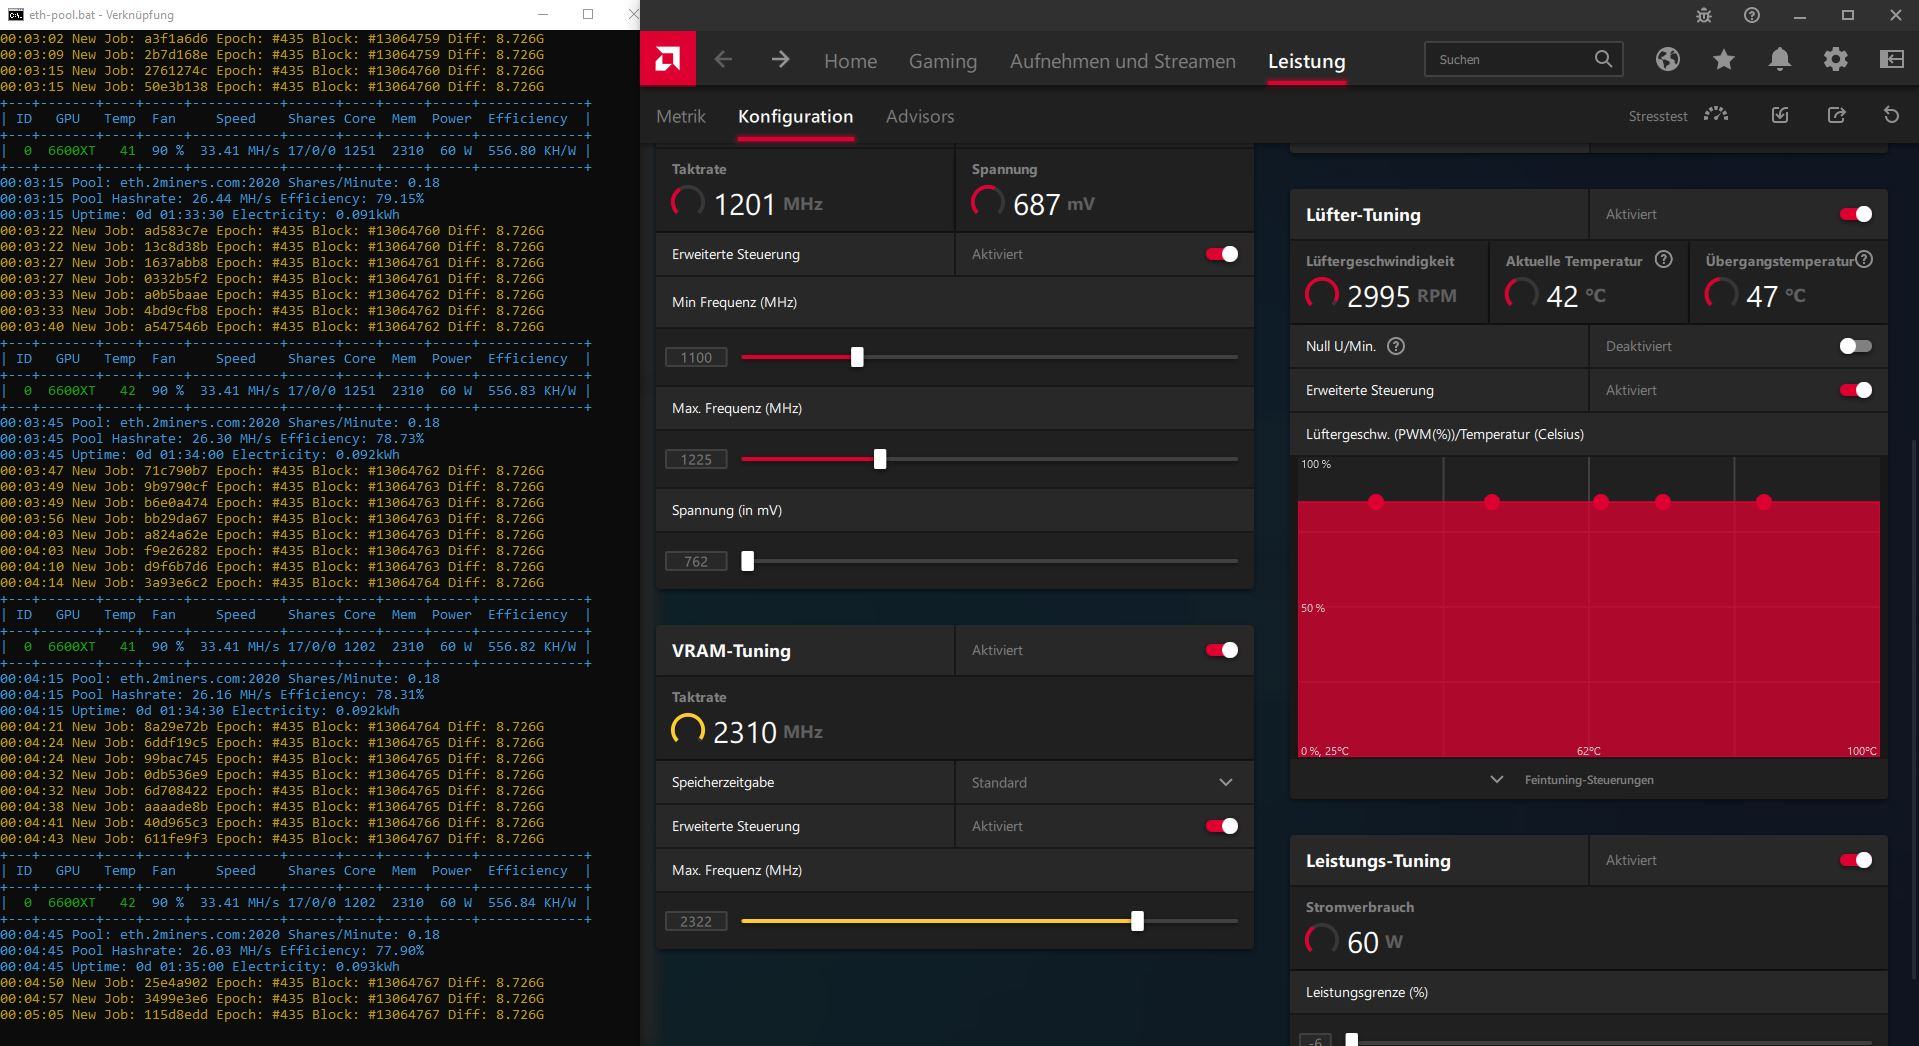Toggle VRAM-Tuning switch off
This screenshot has width=1919, height=1046.
coord(1221,650)
